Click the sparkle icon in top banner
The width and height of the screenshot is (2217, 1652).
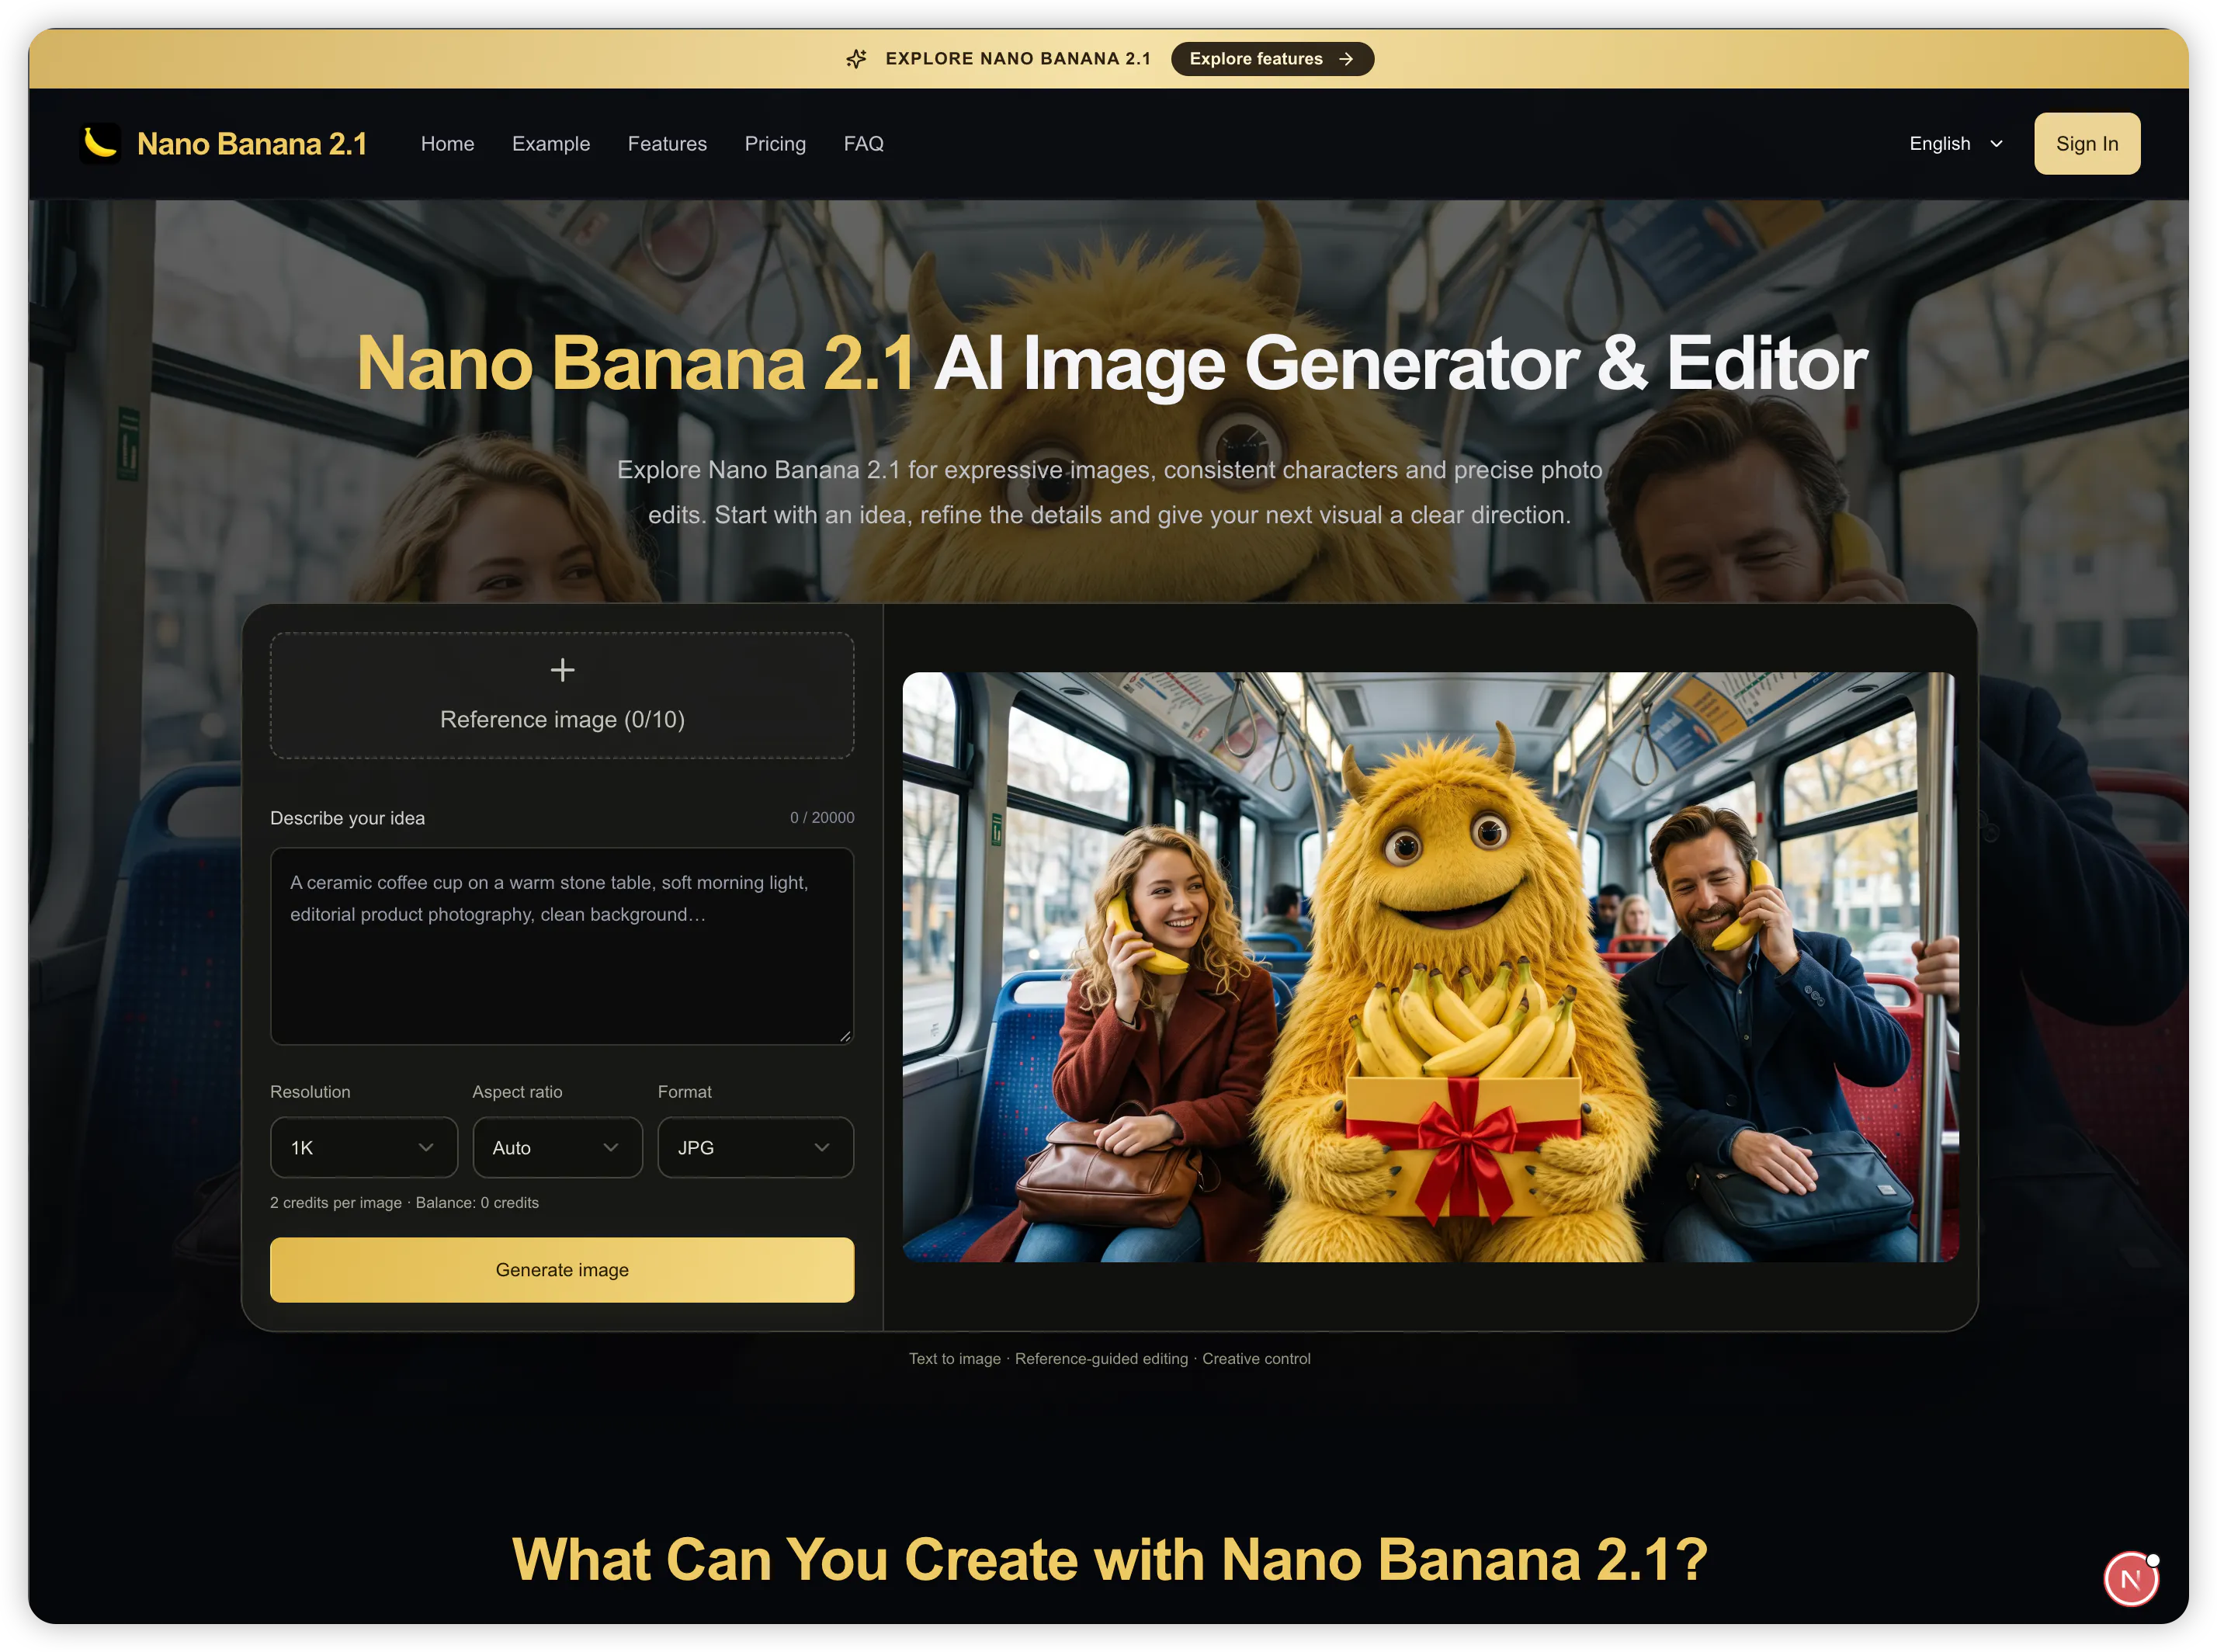[x=856, y=59]
